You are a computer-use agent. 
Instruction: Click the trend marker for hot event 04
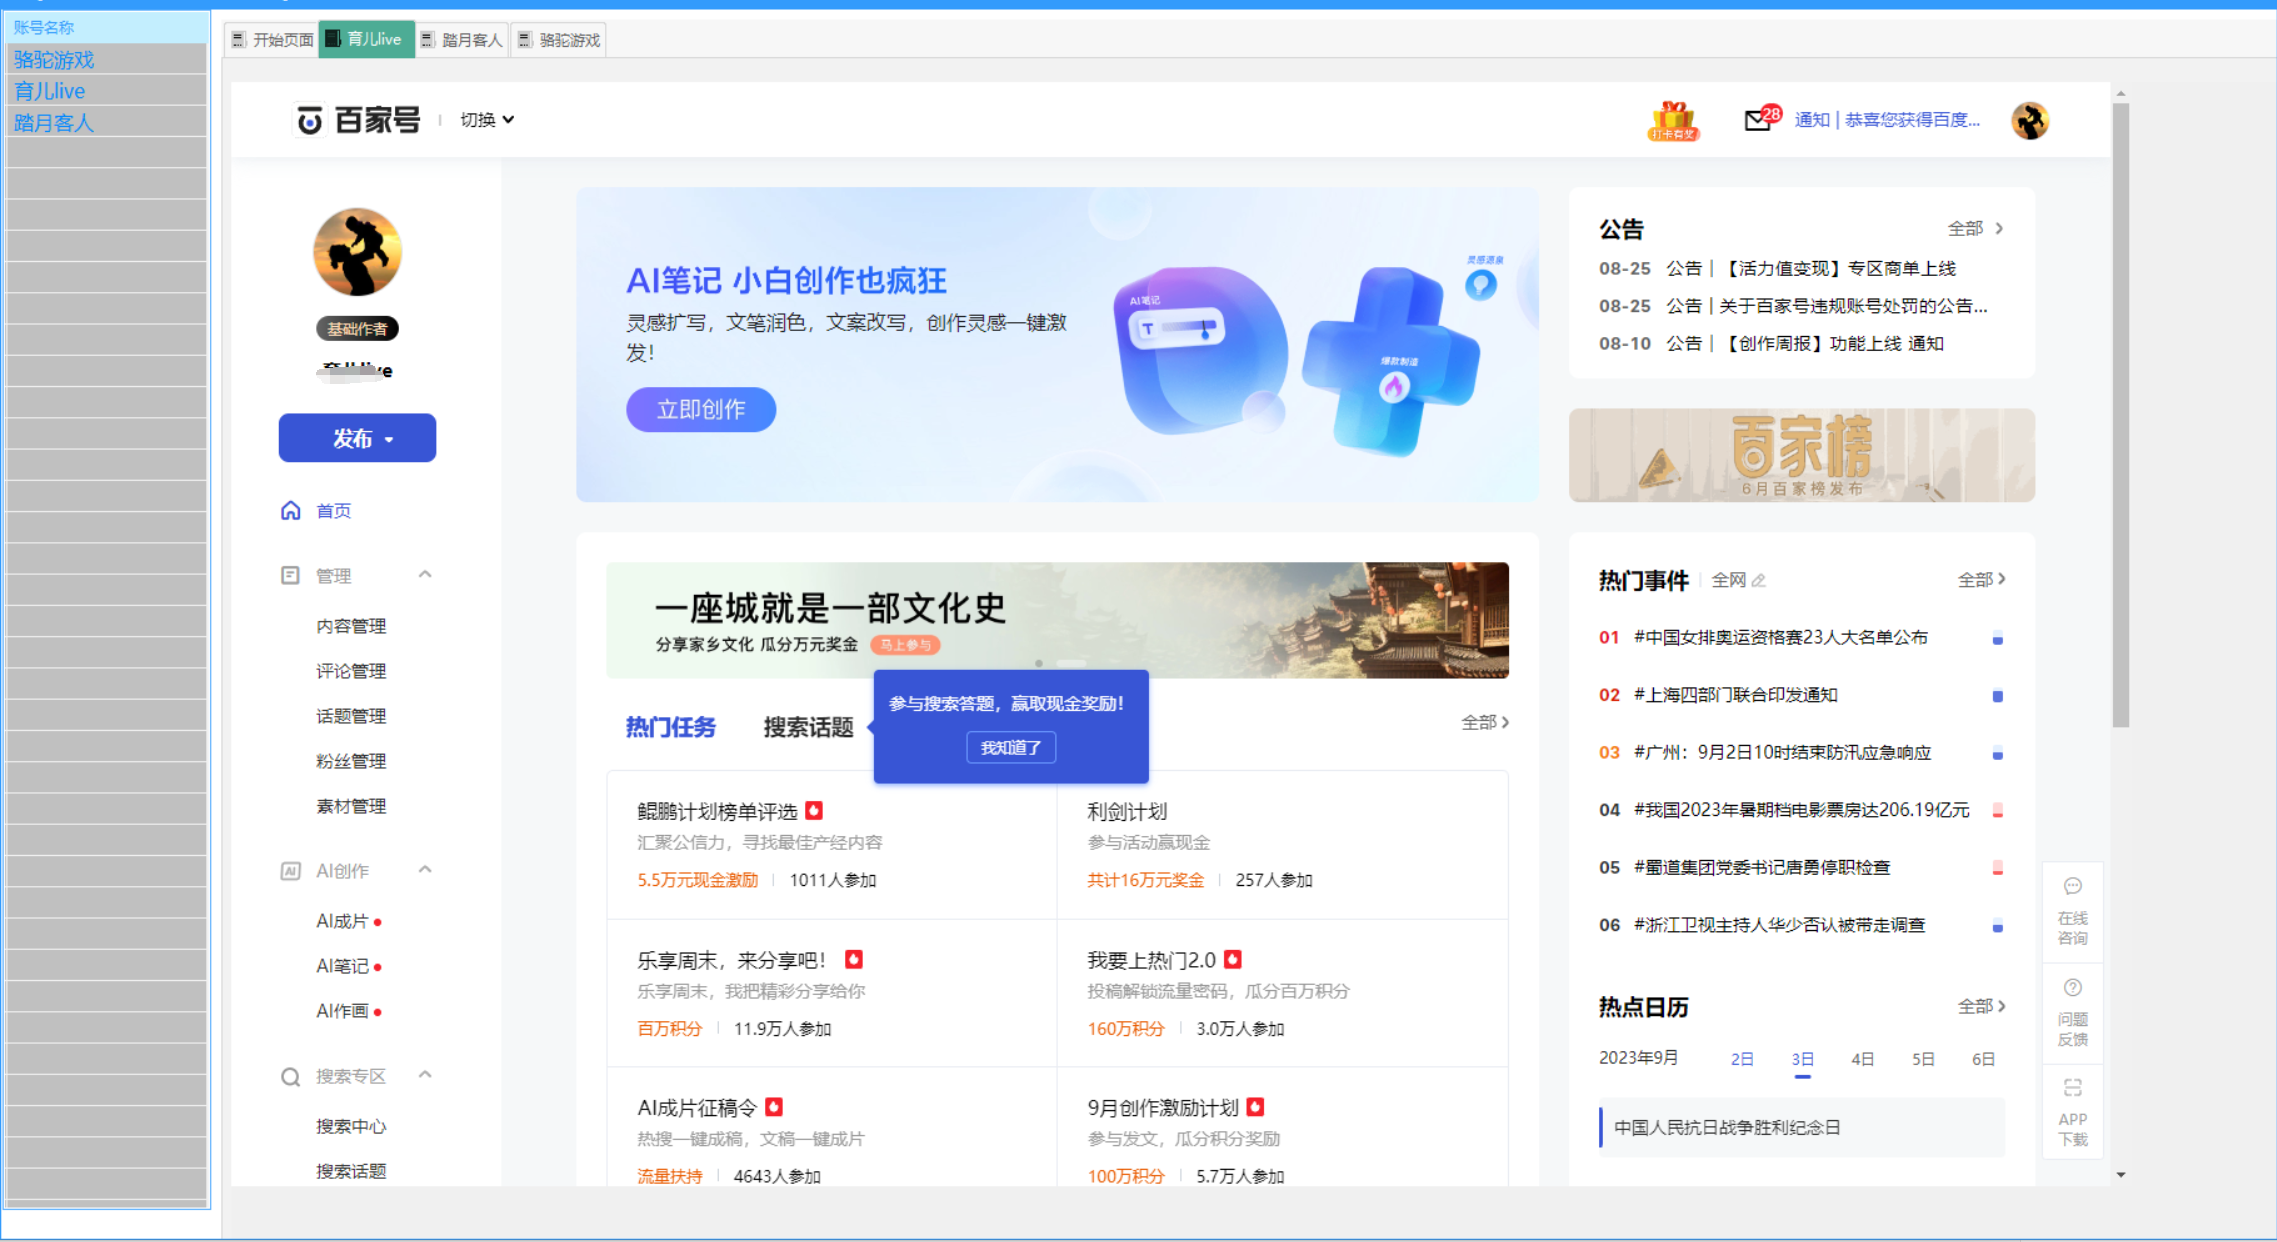[x=1997, y=811]
